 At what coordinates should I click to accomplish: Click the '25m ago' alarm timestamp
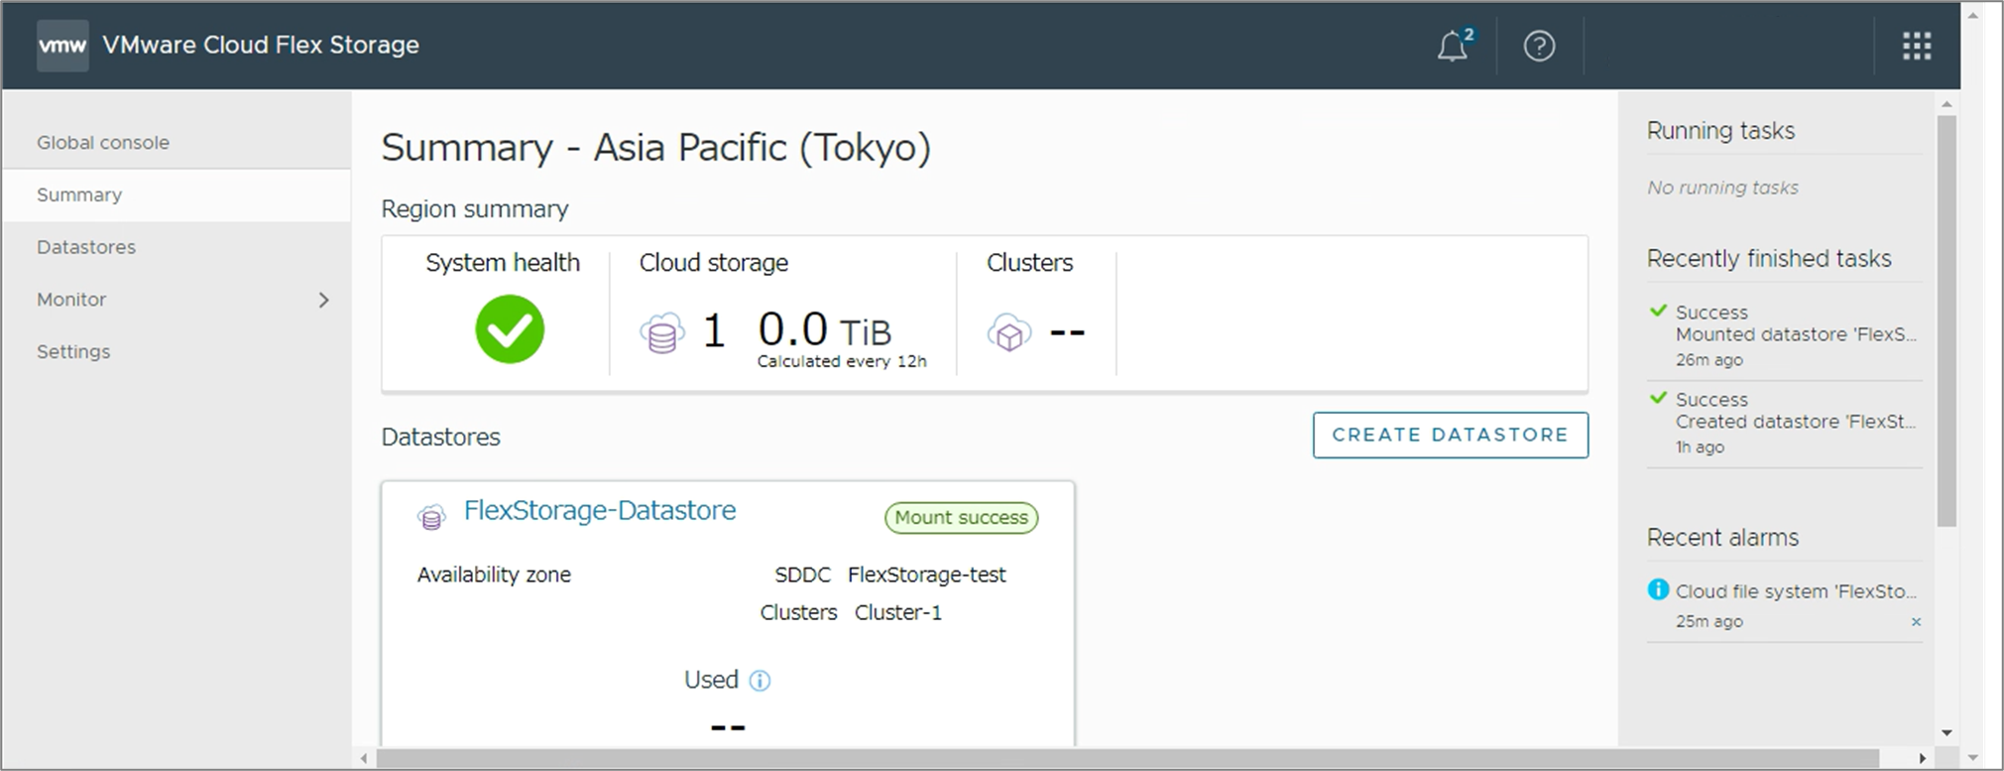(1709, 622)
